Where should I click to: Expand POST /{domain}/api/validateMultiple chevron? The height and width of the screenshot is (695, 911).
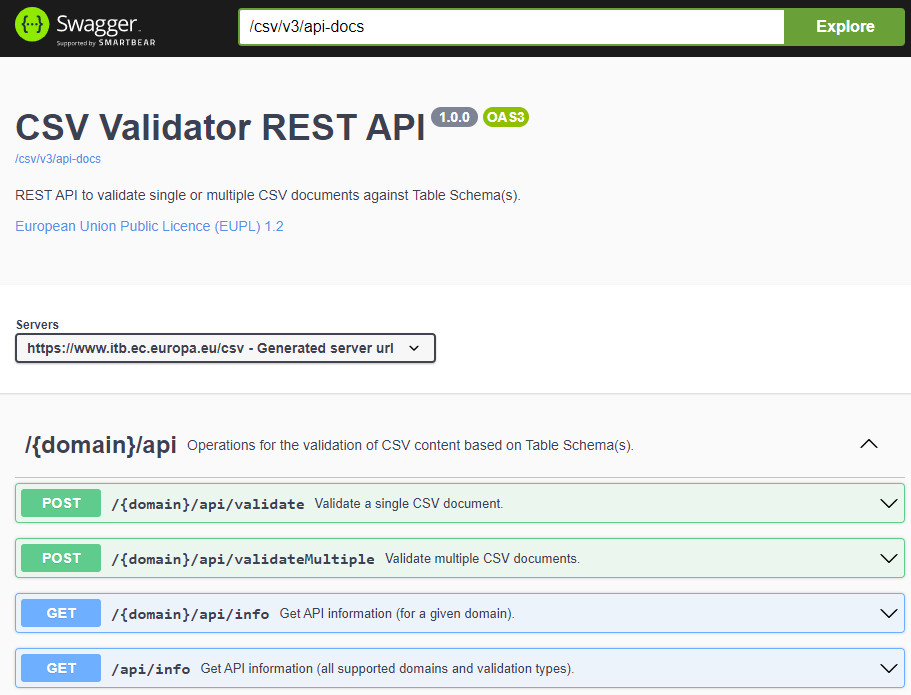888,558
